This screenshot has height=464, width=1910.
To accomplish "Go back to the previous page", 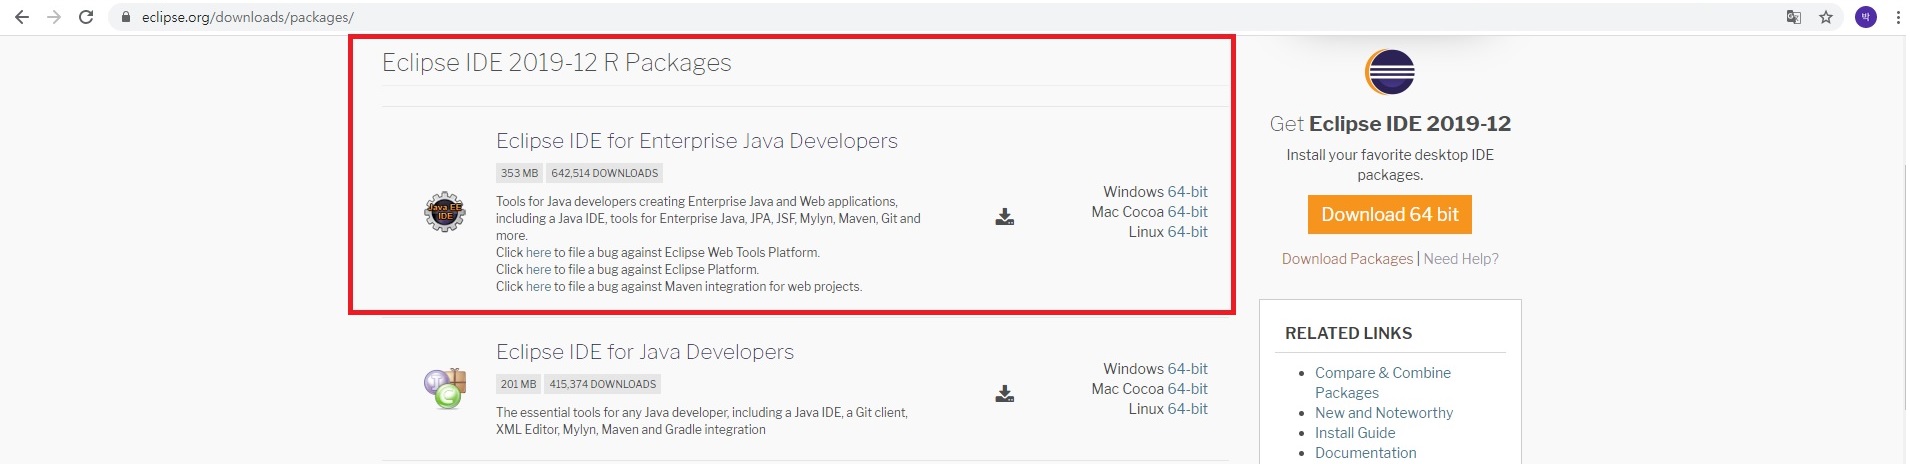I will [x=21, y=17].
